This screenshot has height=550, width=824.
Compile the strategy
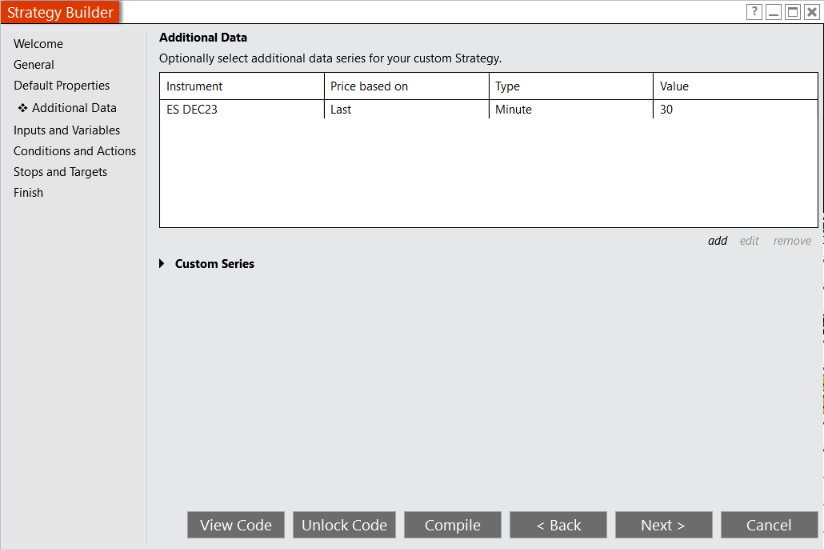[x=453, y=525]
